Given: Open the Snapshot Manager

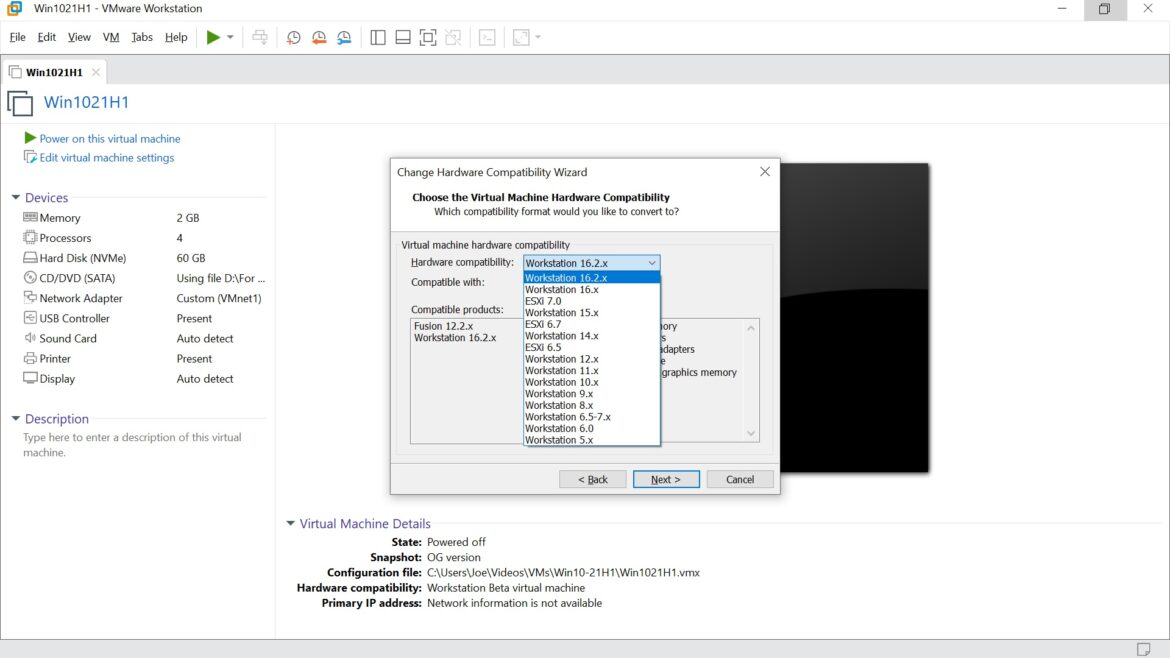Looking at the screenshot, I should click(344, 37).
